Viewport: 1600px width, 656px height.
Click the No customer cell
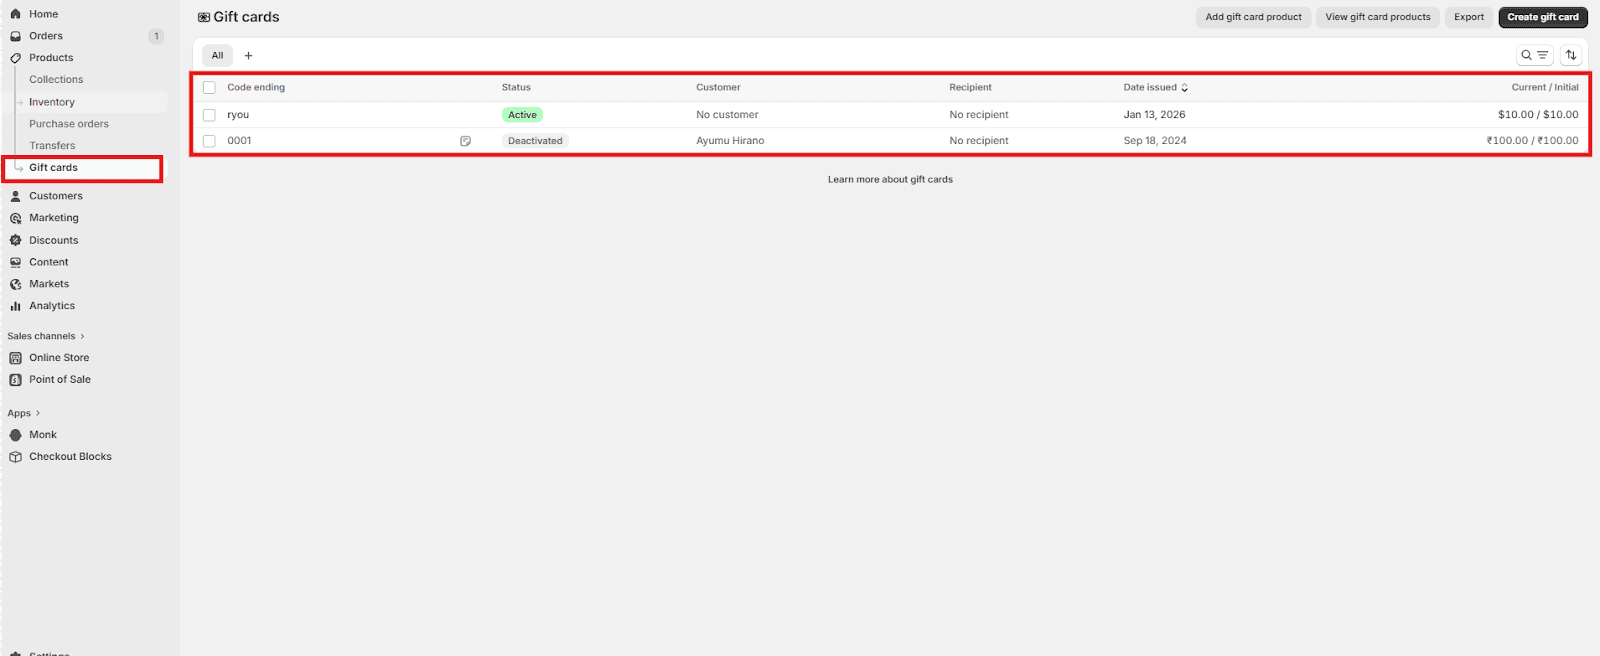point(727,115)
